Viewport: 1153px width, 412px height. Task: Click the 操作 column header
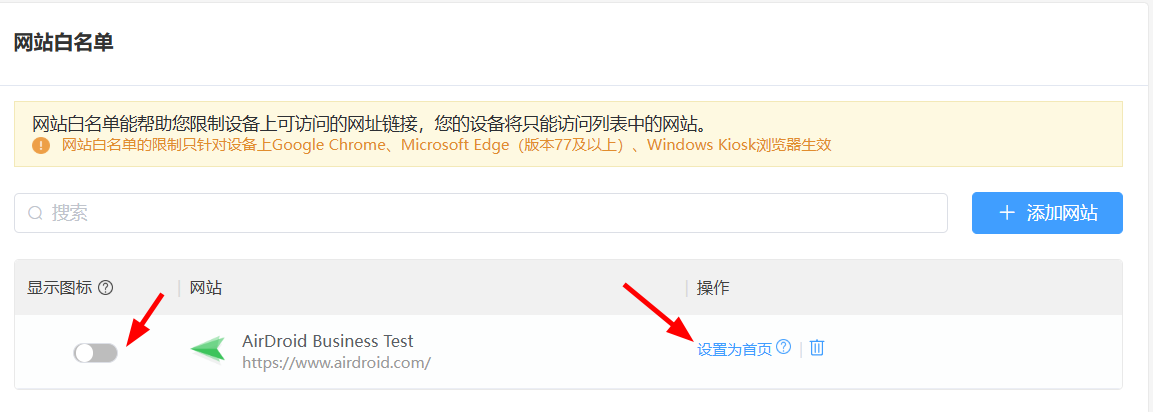click(713, 288)
